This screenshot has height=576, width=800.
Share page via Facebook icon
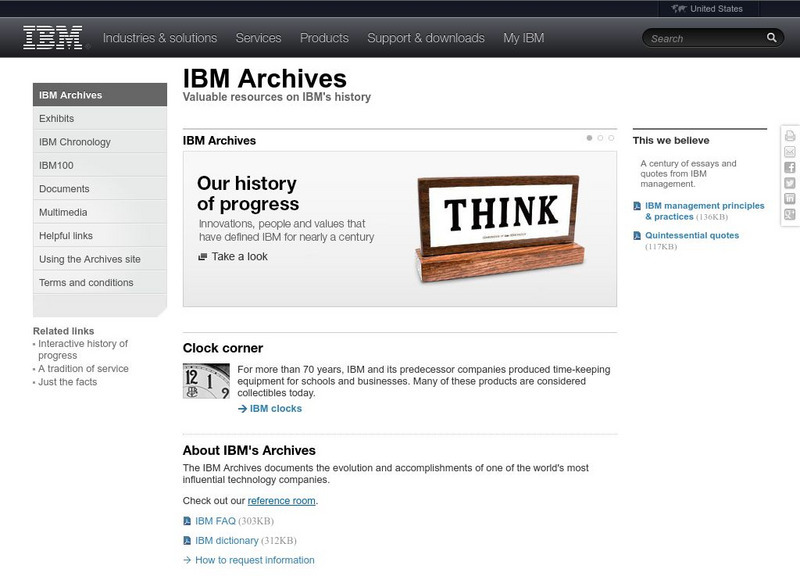coord(790,167)
